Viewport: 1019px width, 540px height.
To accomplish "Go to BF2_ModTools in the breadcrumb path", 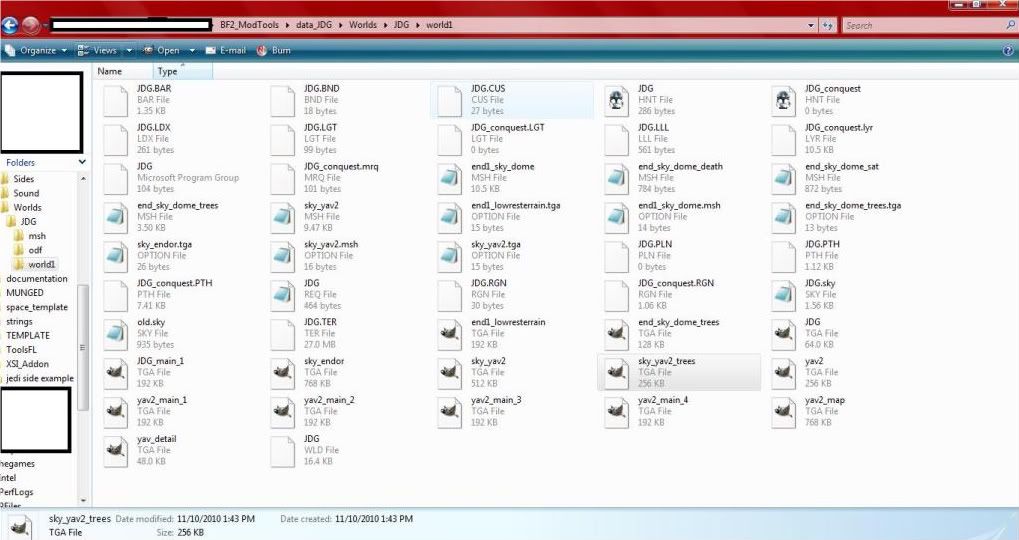I will 250,25.
